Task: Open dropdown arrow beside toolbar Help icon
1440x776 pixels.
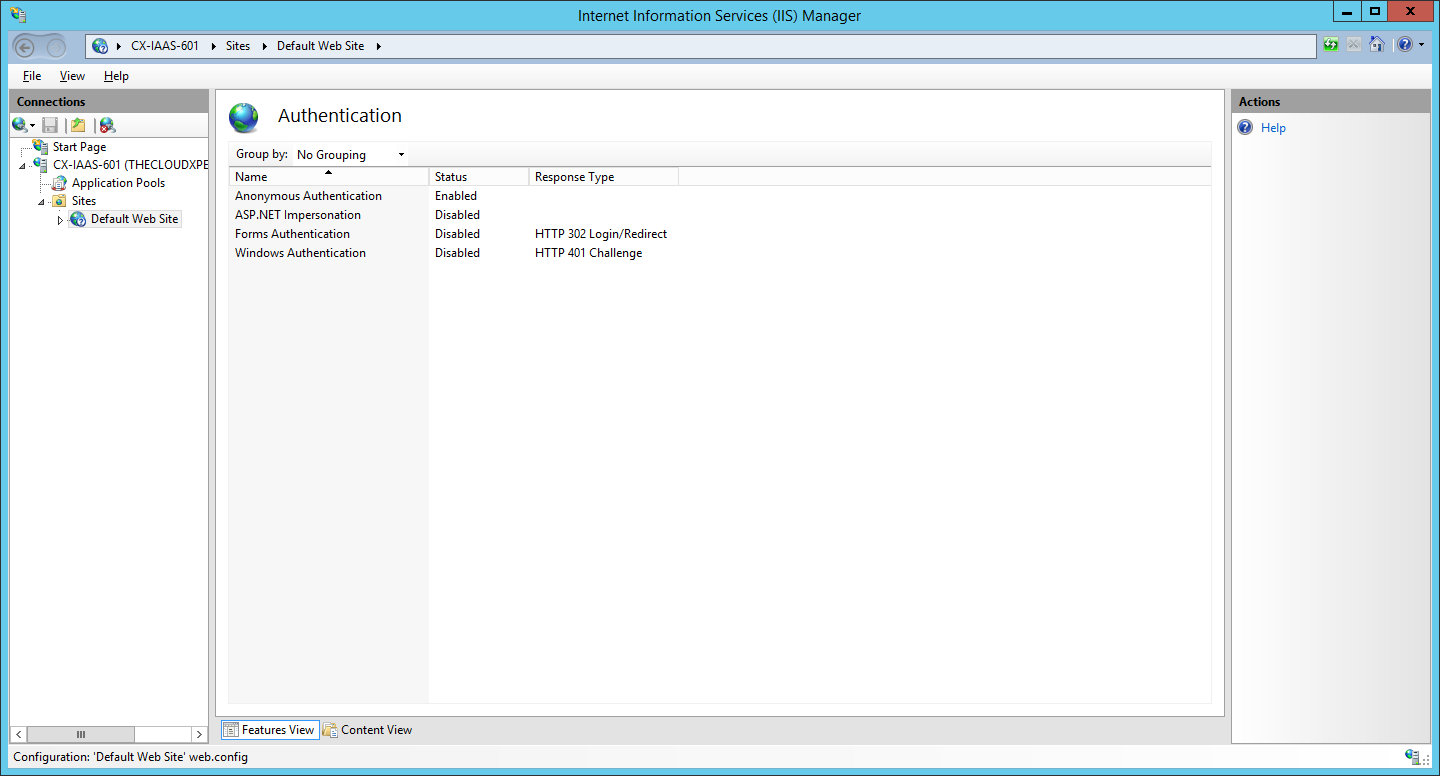Action: tap(1421, 45)
